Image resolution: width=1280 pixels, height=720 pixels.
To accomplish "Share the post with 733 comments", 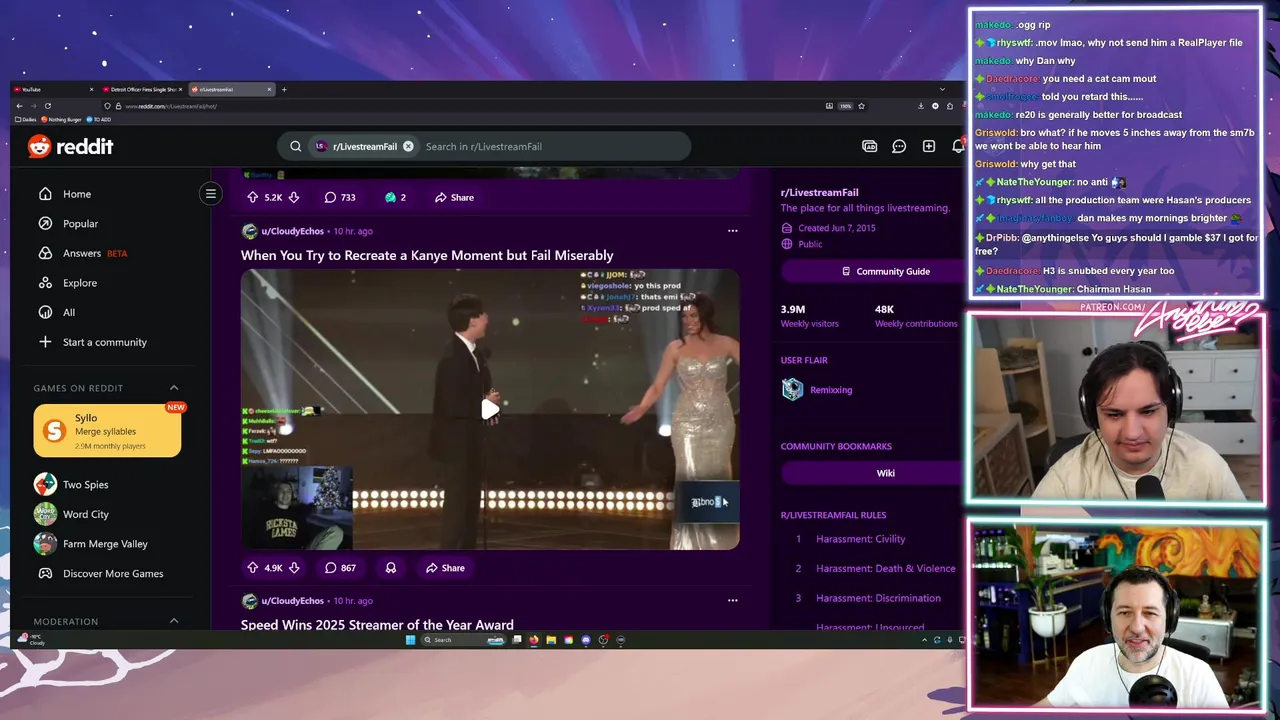I will pyautogui.click(x=454, y=198).
